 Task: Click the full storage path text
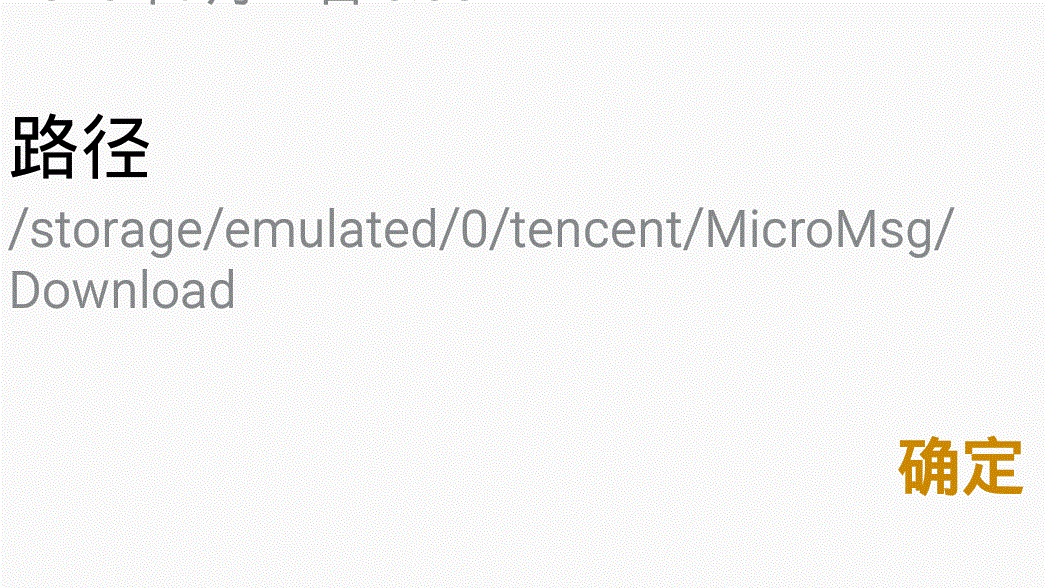(482, 259)
